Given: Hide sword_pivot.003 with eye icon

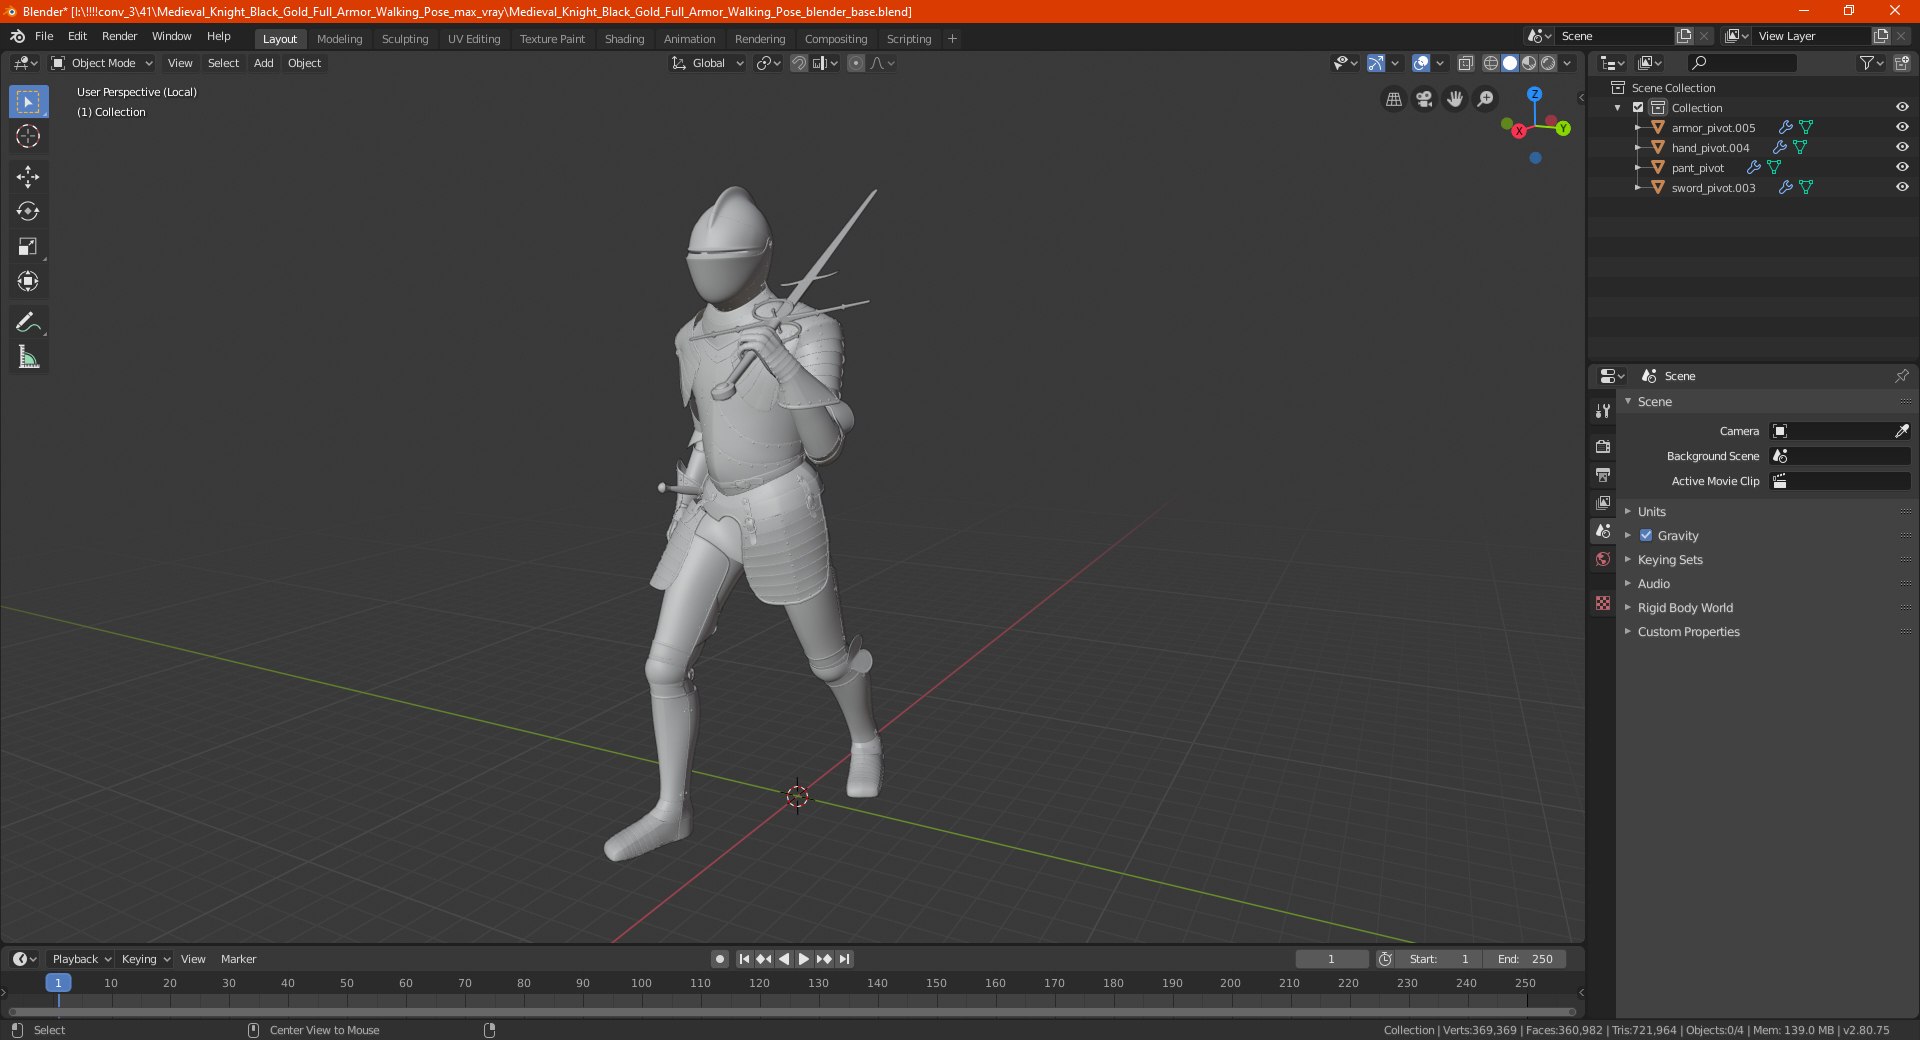Looking at the screenshot, I should 1902,187.
